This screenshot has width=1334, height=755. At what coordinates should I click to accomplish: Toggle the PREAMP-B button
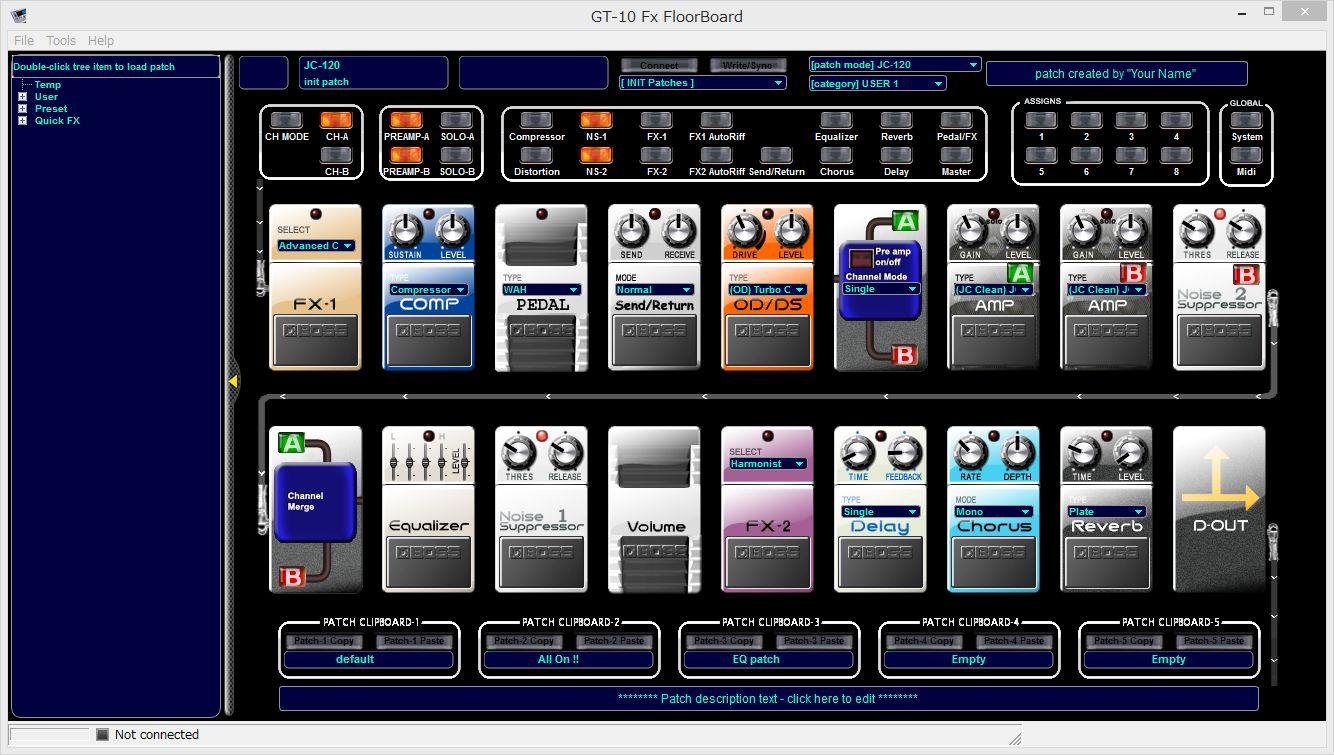click(406, 155)
